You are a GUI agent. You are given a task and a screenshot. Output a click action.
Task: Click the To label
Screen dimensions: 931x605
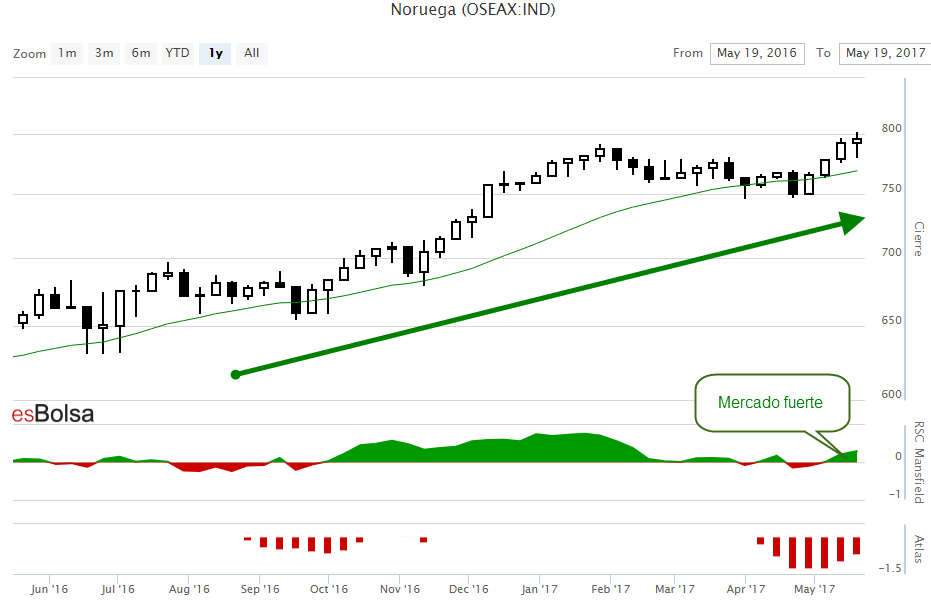[x=823, y=53]
